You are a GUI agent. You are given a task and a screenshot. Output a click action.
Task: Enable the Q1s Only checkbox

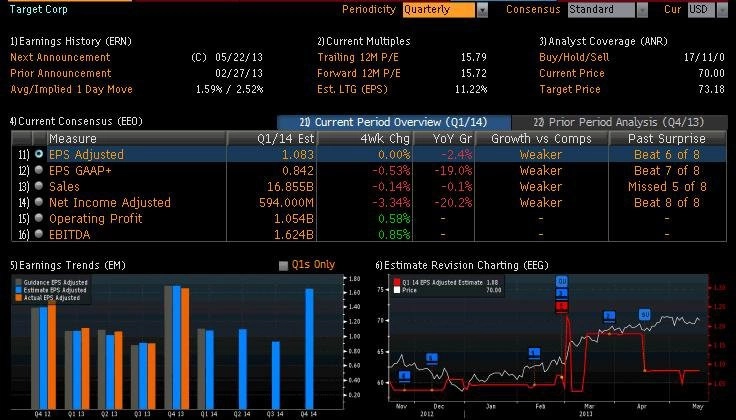click(x=283, y=265)
